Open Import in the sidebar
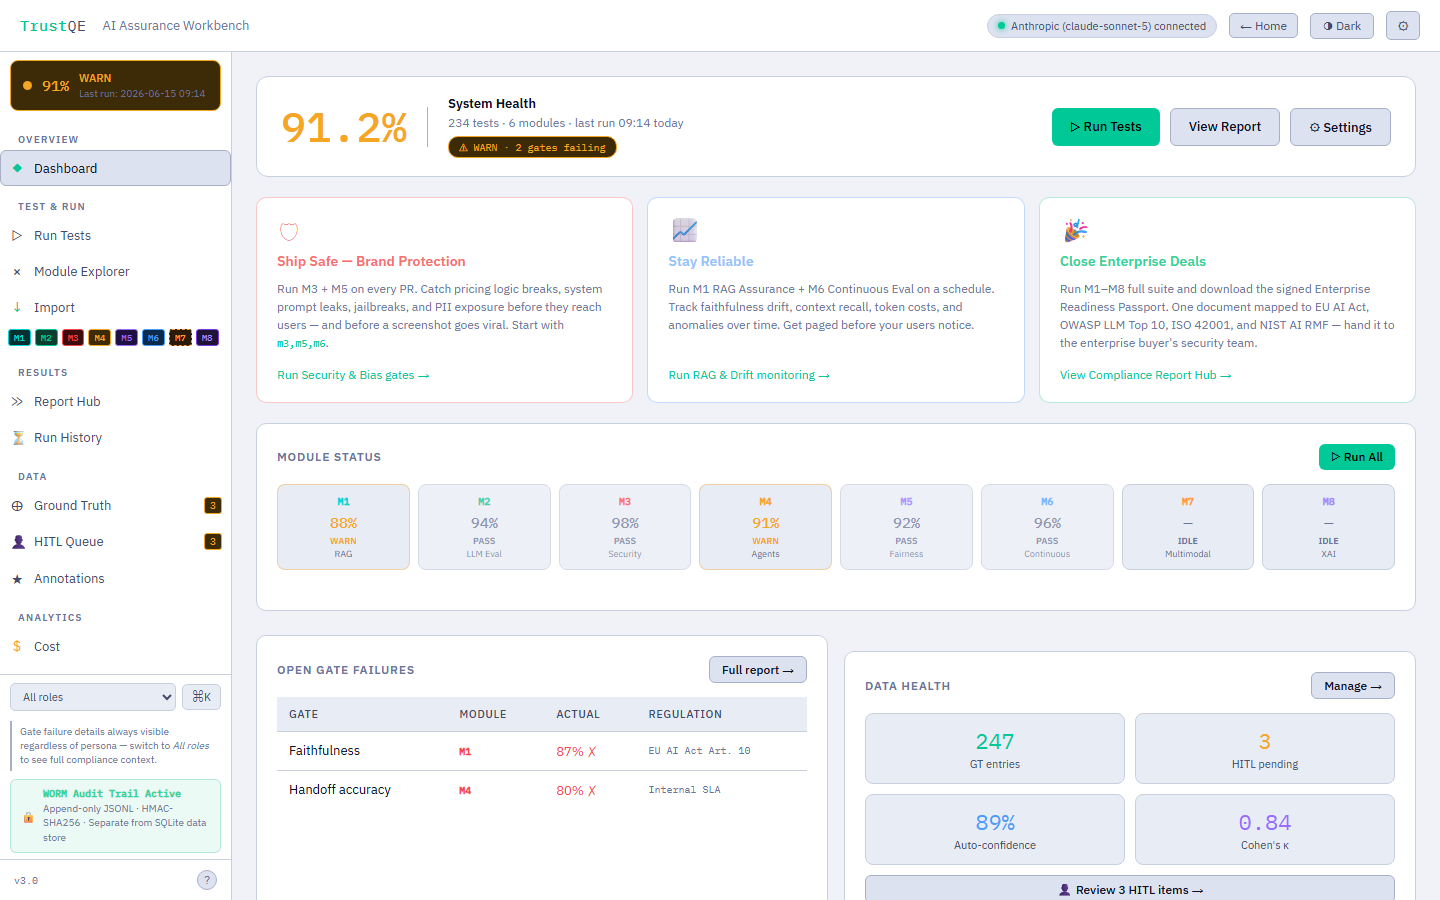Image resolution: width=1440 pixels, height=900 pixels. pos(116,307)
